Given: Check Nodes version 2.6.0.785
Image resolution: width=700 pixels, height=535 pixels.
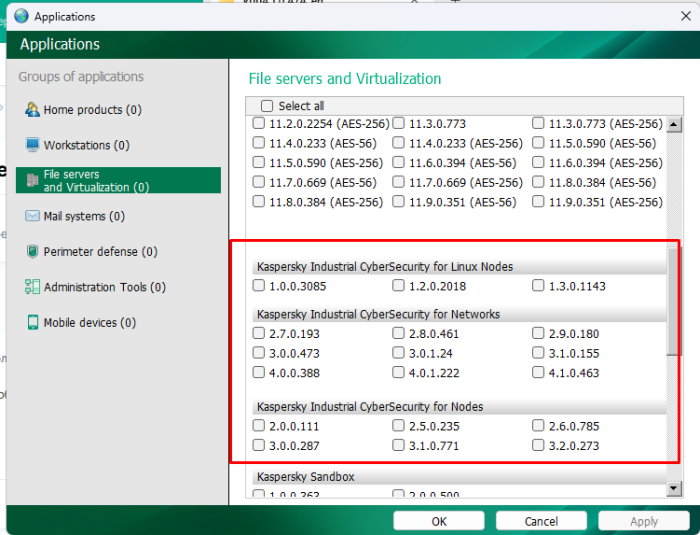Looking at the screenshot, I should click(x=538, y=426).
